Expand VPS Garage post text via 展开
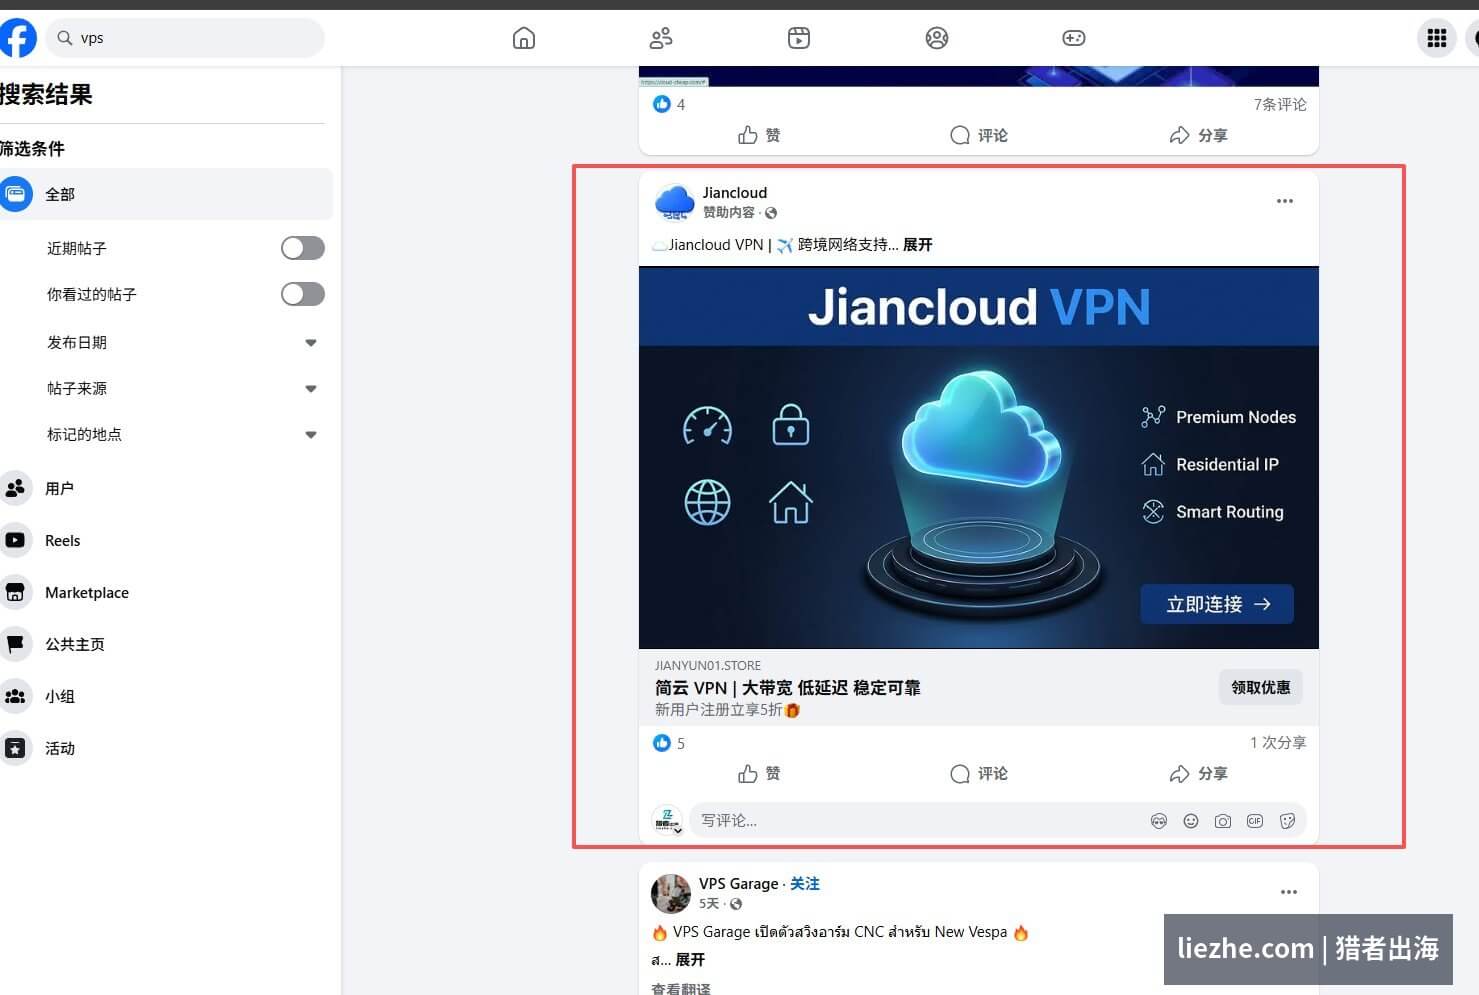The width and height of the screenshot is (1479, 995). [690, 960]
